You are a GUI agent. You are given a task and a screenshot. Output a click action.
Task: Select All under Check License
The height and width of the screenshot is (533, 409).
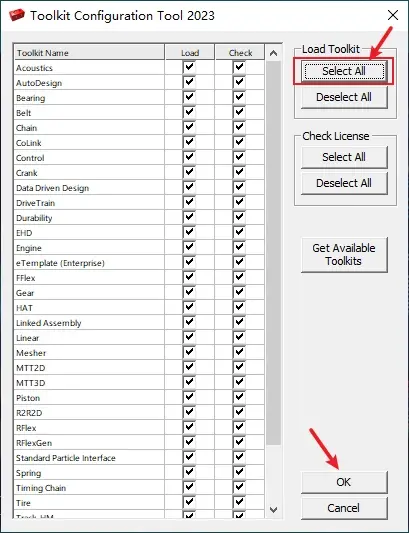pos(344,157)
